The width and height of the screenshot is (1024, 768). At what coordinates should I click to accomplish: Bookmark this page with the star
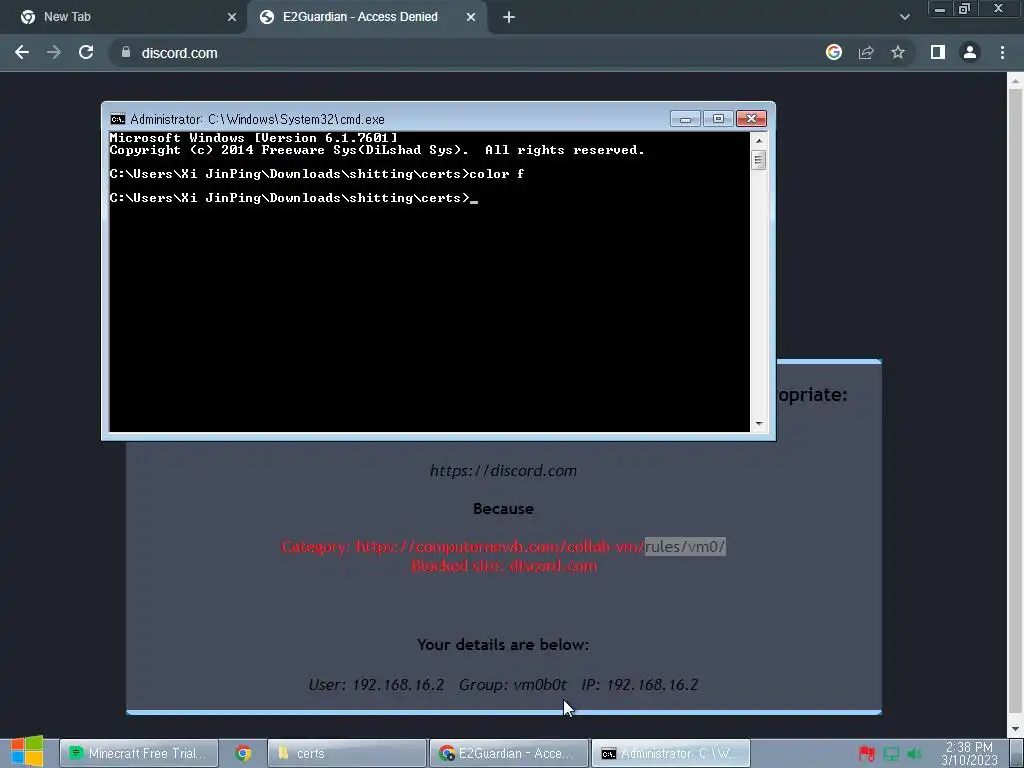coord(898,52)
